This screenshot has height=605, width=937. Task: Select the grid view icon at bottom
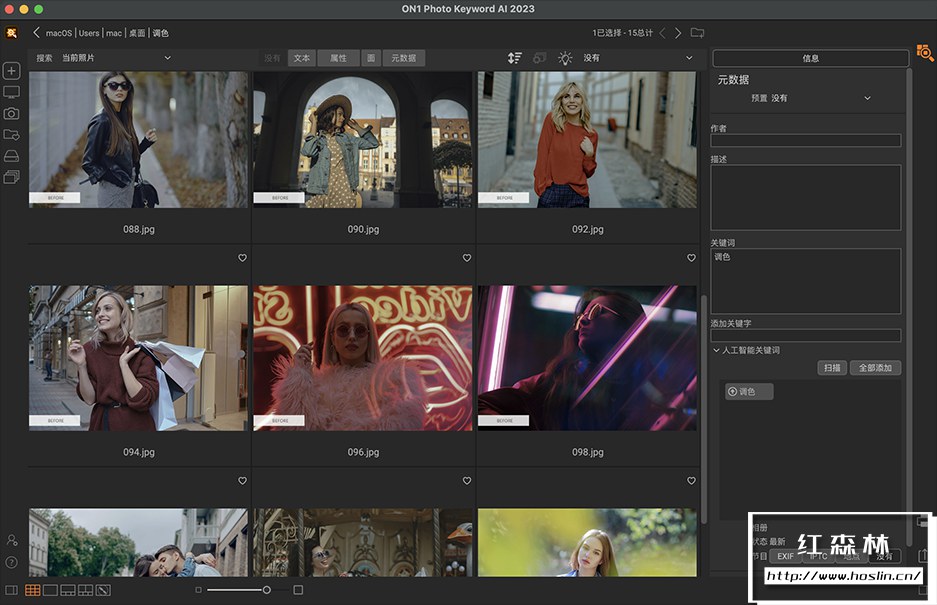(33, 590)
